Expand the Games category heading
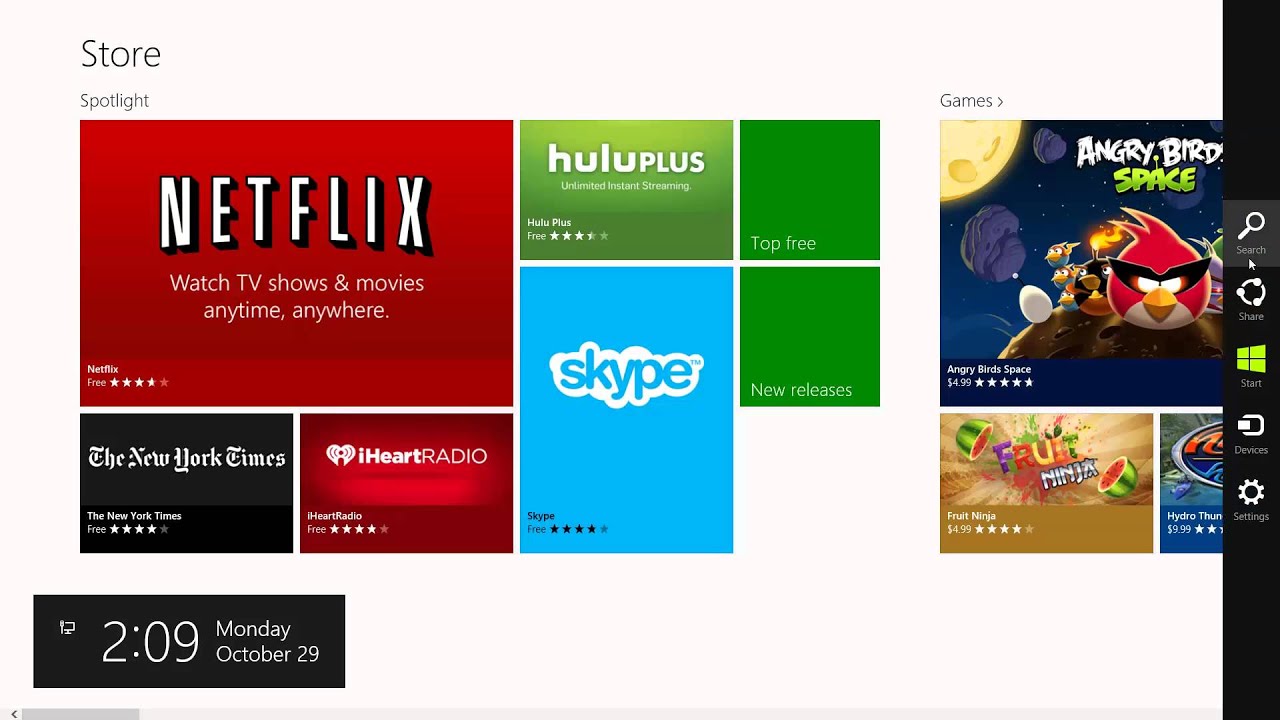This screenshot has width=1280, height=720. 971,101
